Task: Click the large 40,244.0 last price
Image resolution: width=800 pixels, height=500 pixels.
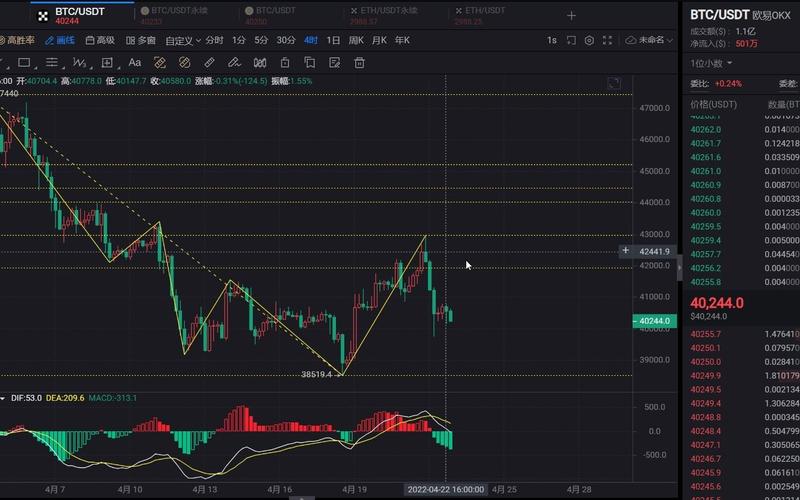Action: tap(717, 303)
